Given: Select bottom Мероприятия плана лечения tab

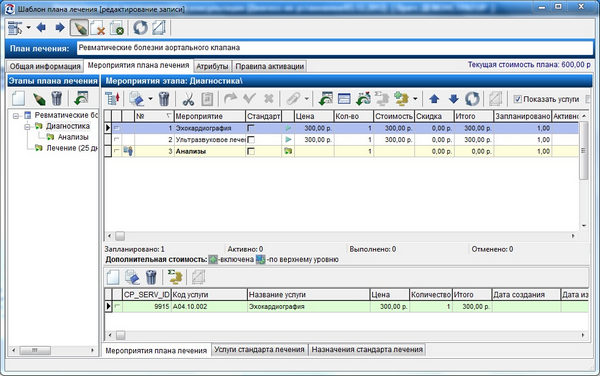Looking at the screenshot, I should (156, 350).
